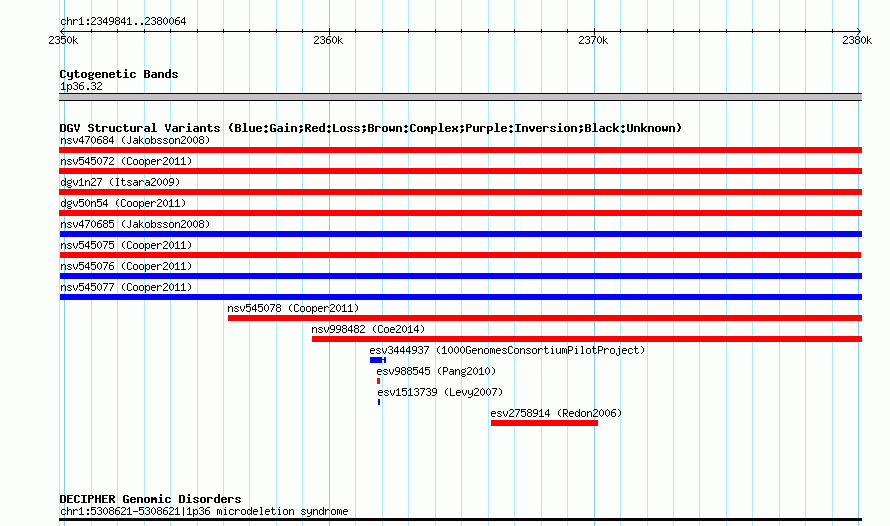Screen dimensions: 890x526
Task: Select the blue gain bar under nsv470685
Action: (460, 234)
